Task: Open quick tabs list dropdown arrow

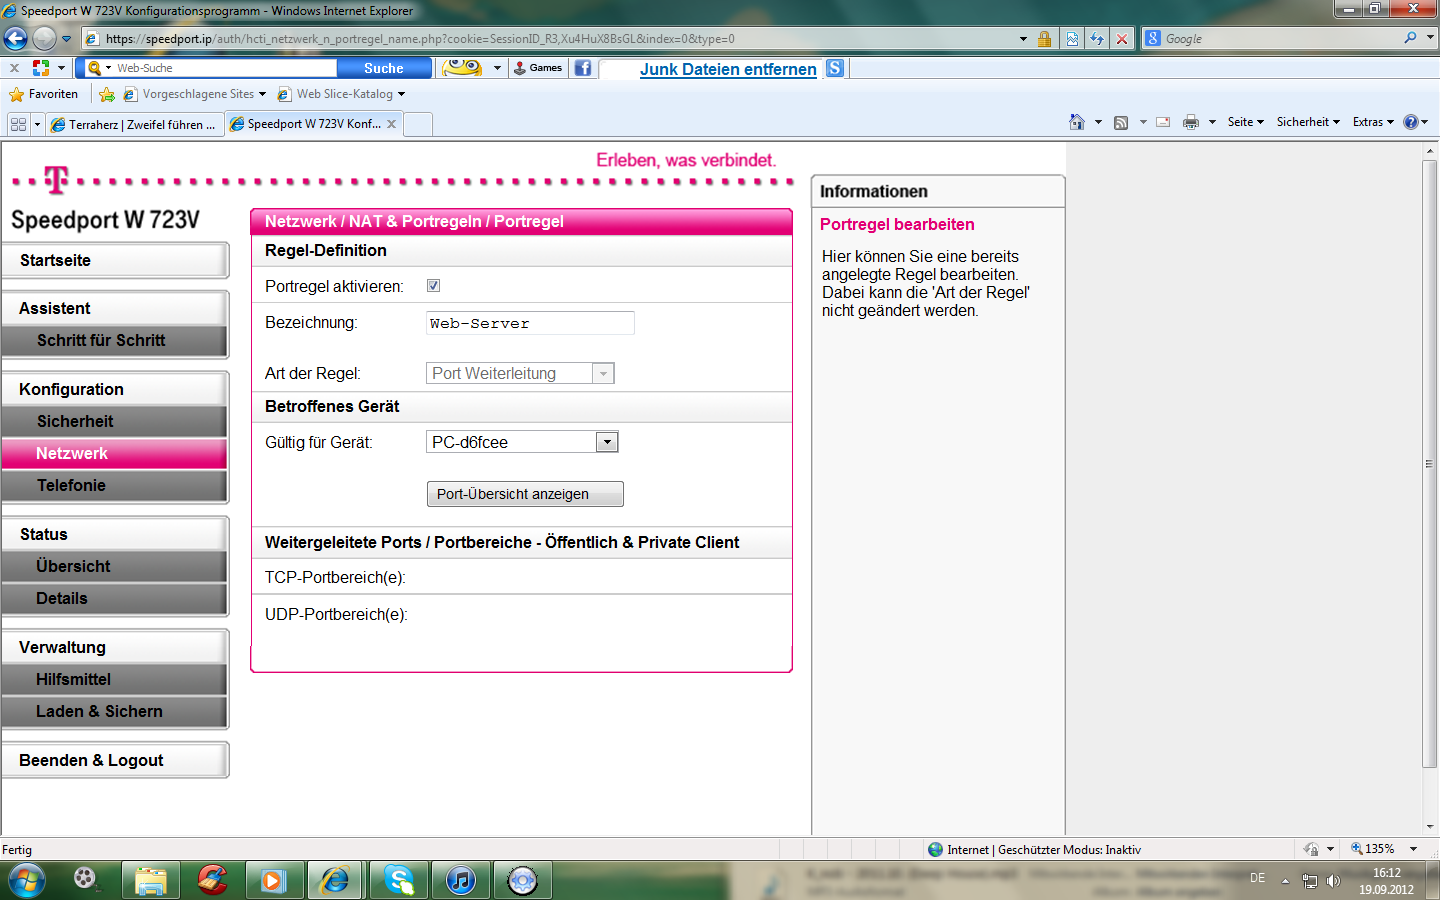Action: (x=37, y=124)
